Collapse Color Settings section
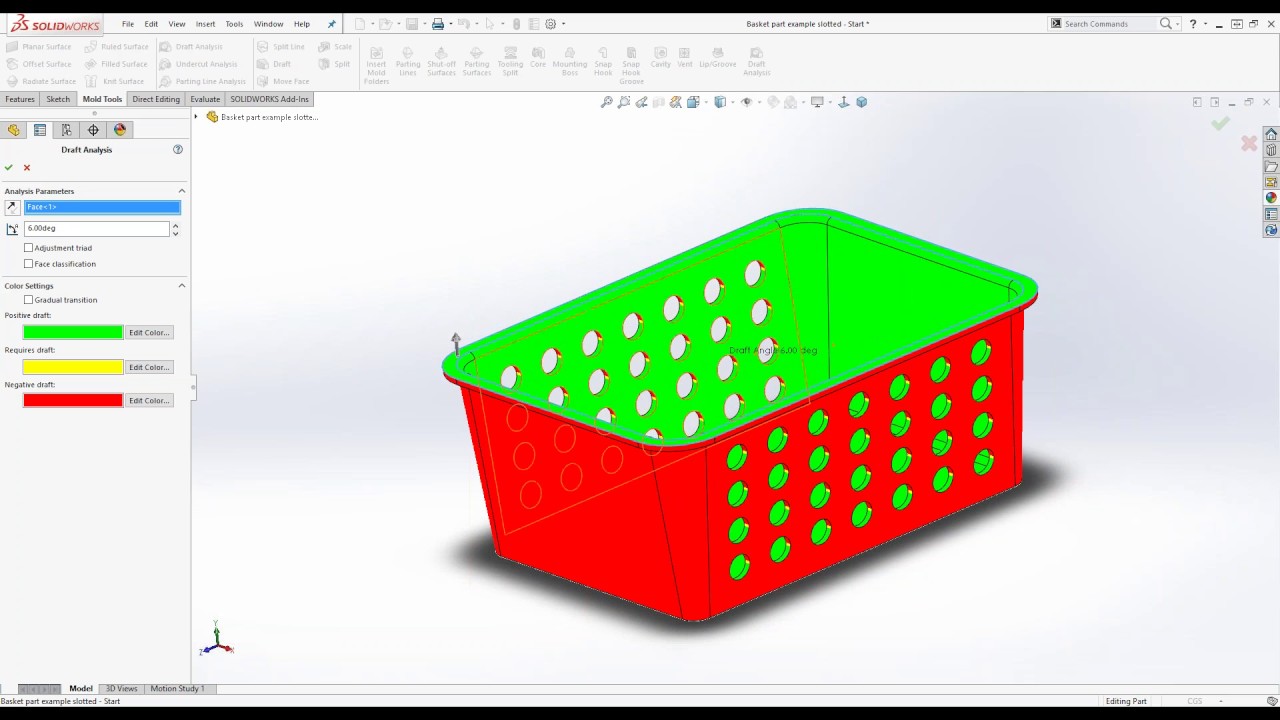 pos(182,286)
